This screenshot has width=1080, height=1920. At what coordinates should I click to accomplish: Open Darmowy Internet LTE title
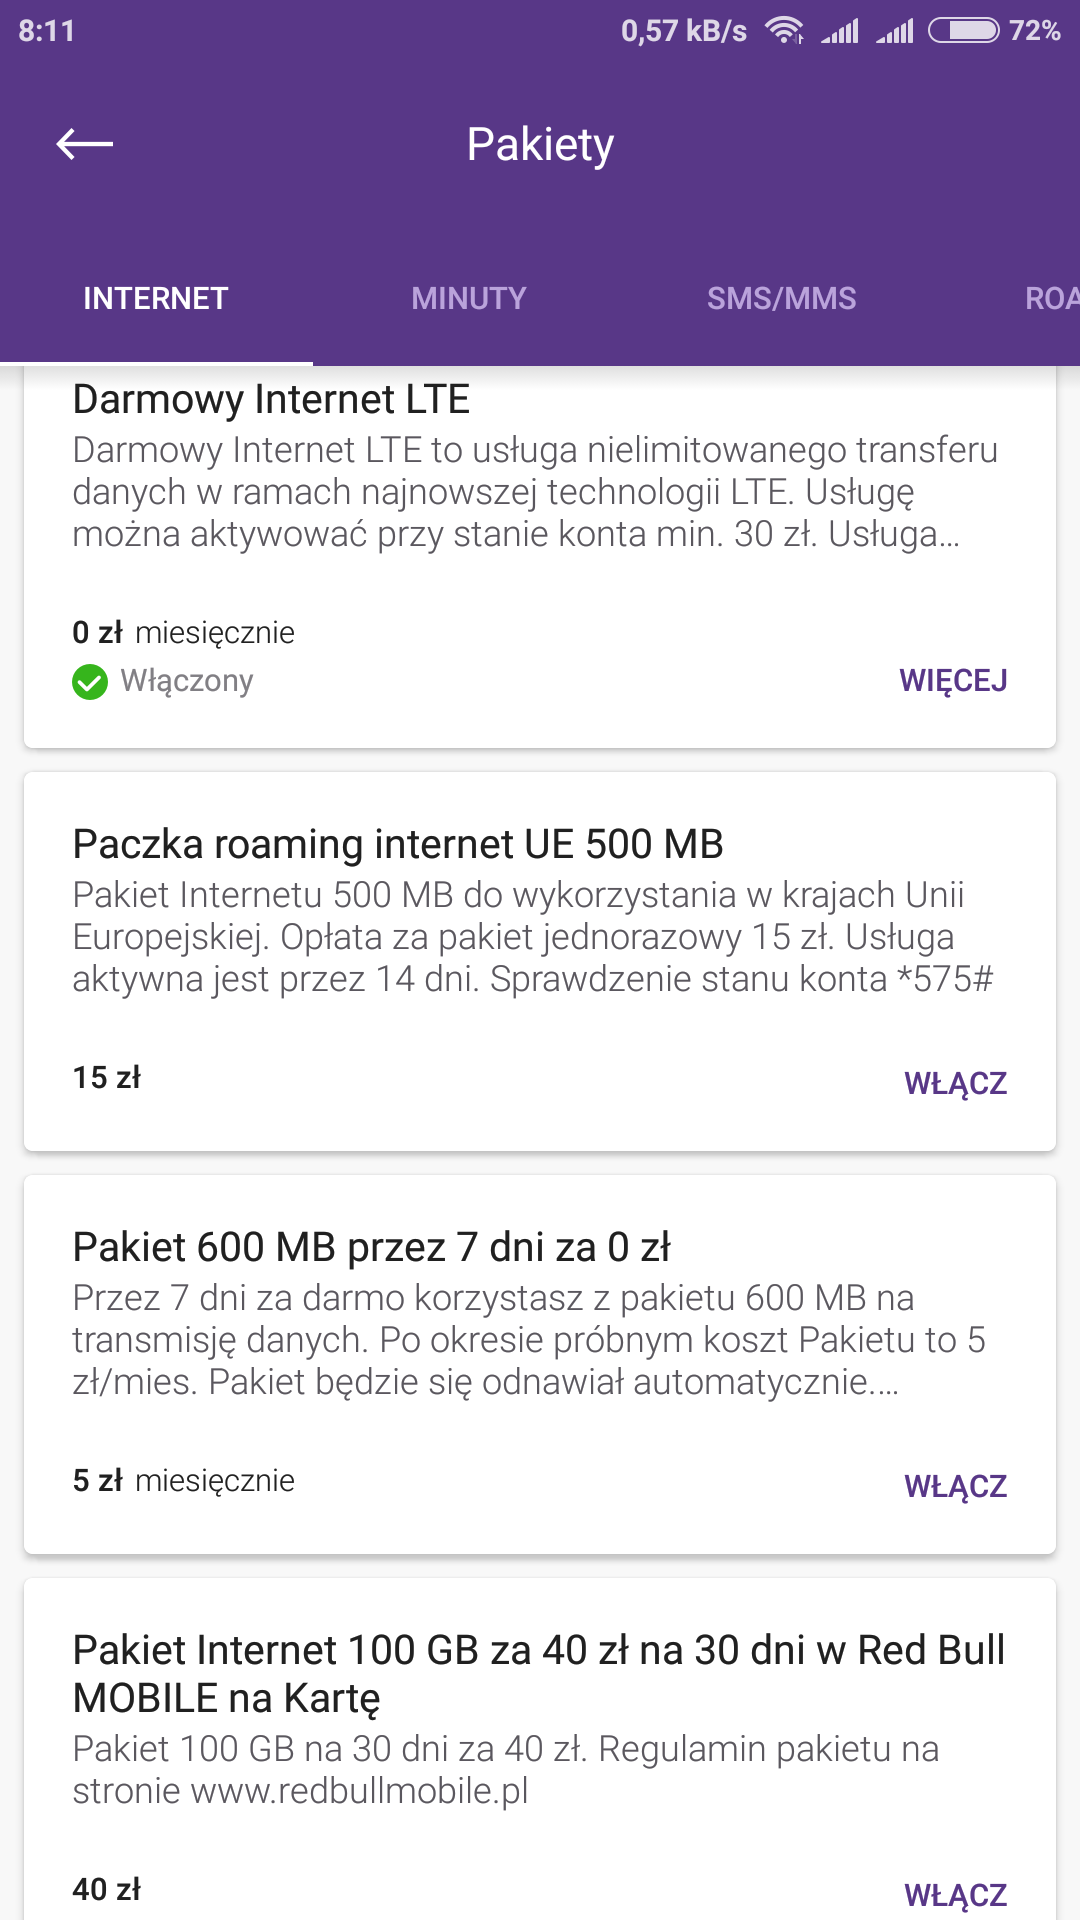(x=271, y=400)
